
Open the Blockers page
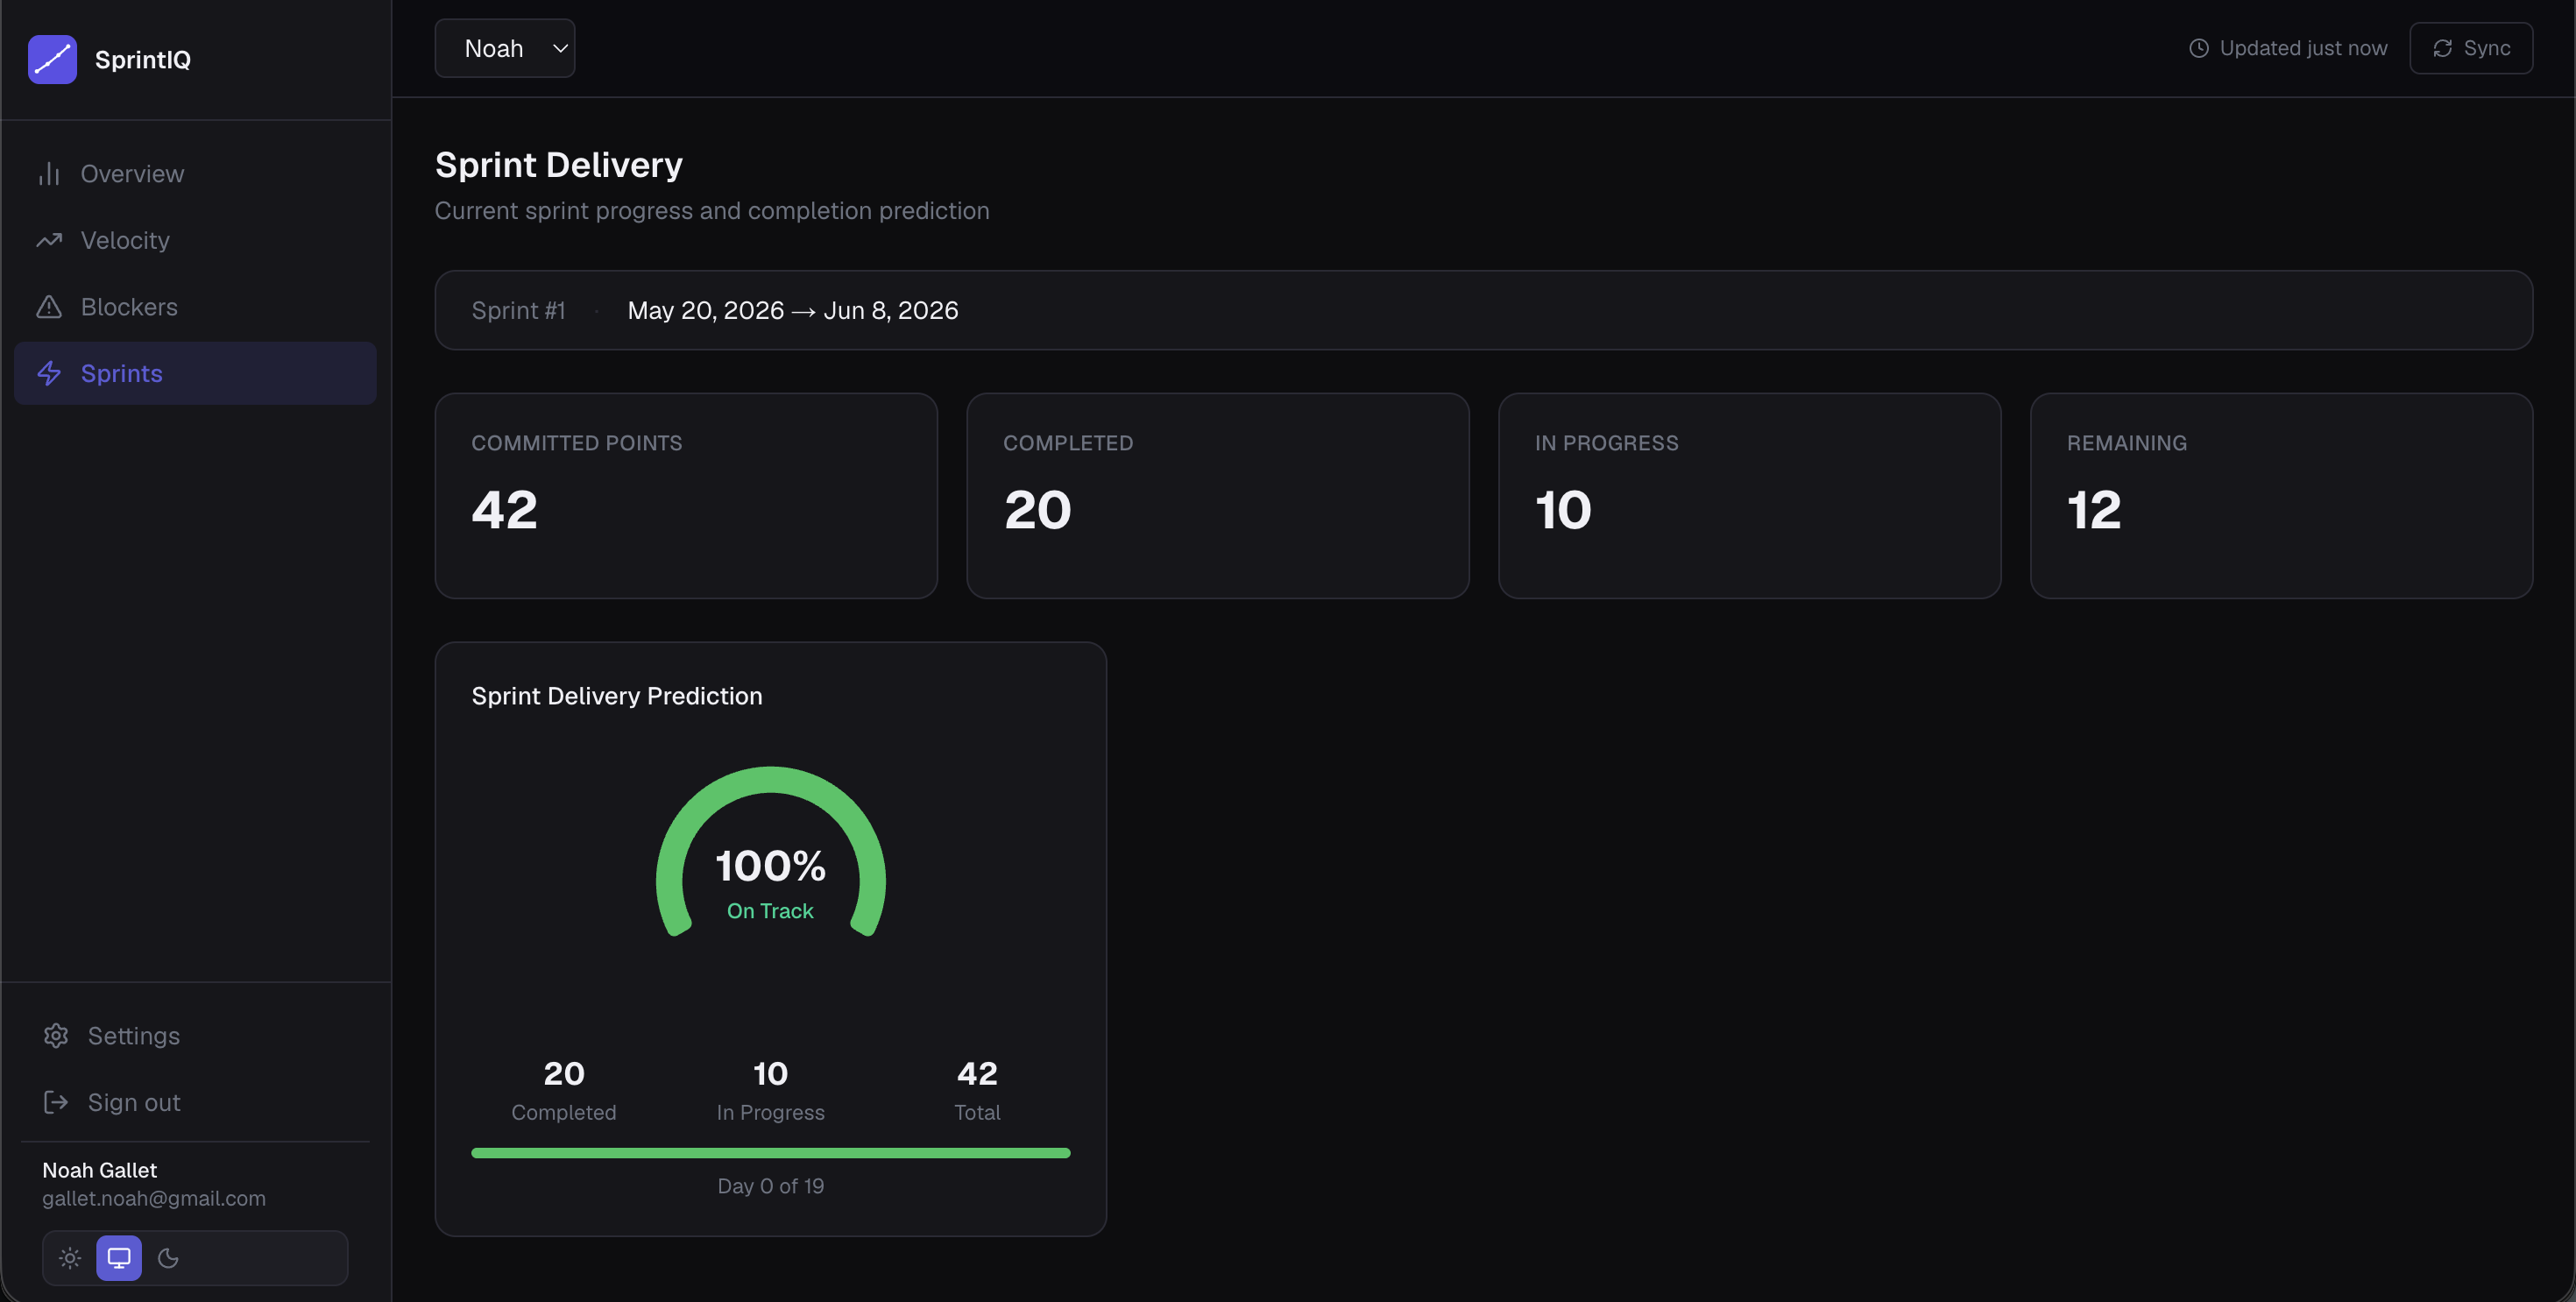pyautogui.click(x=195, y=307)
